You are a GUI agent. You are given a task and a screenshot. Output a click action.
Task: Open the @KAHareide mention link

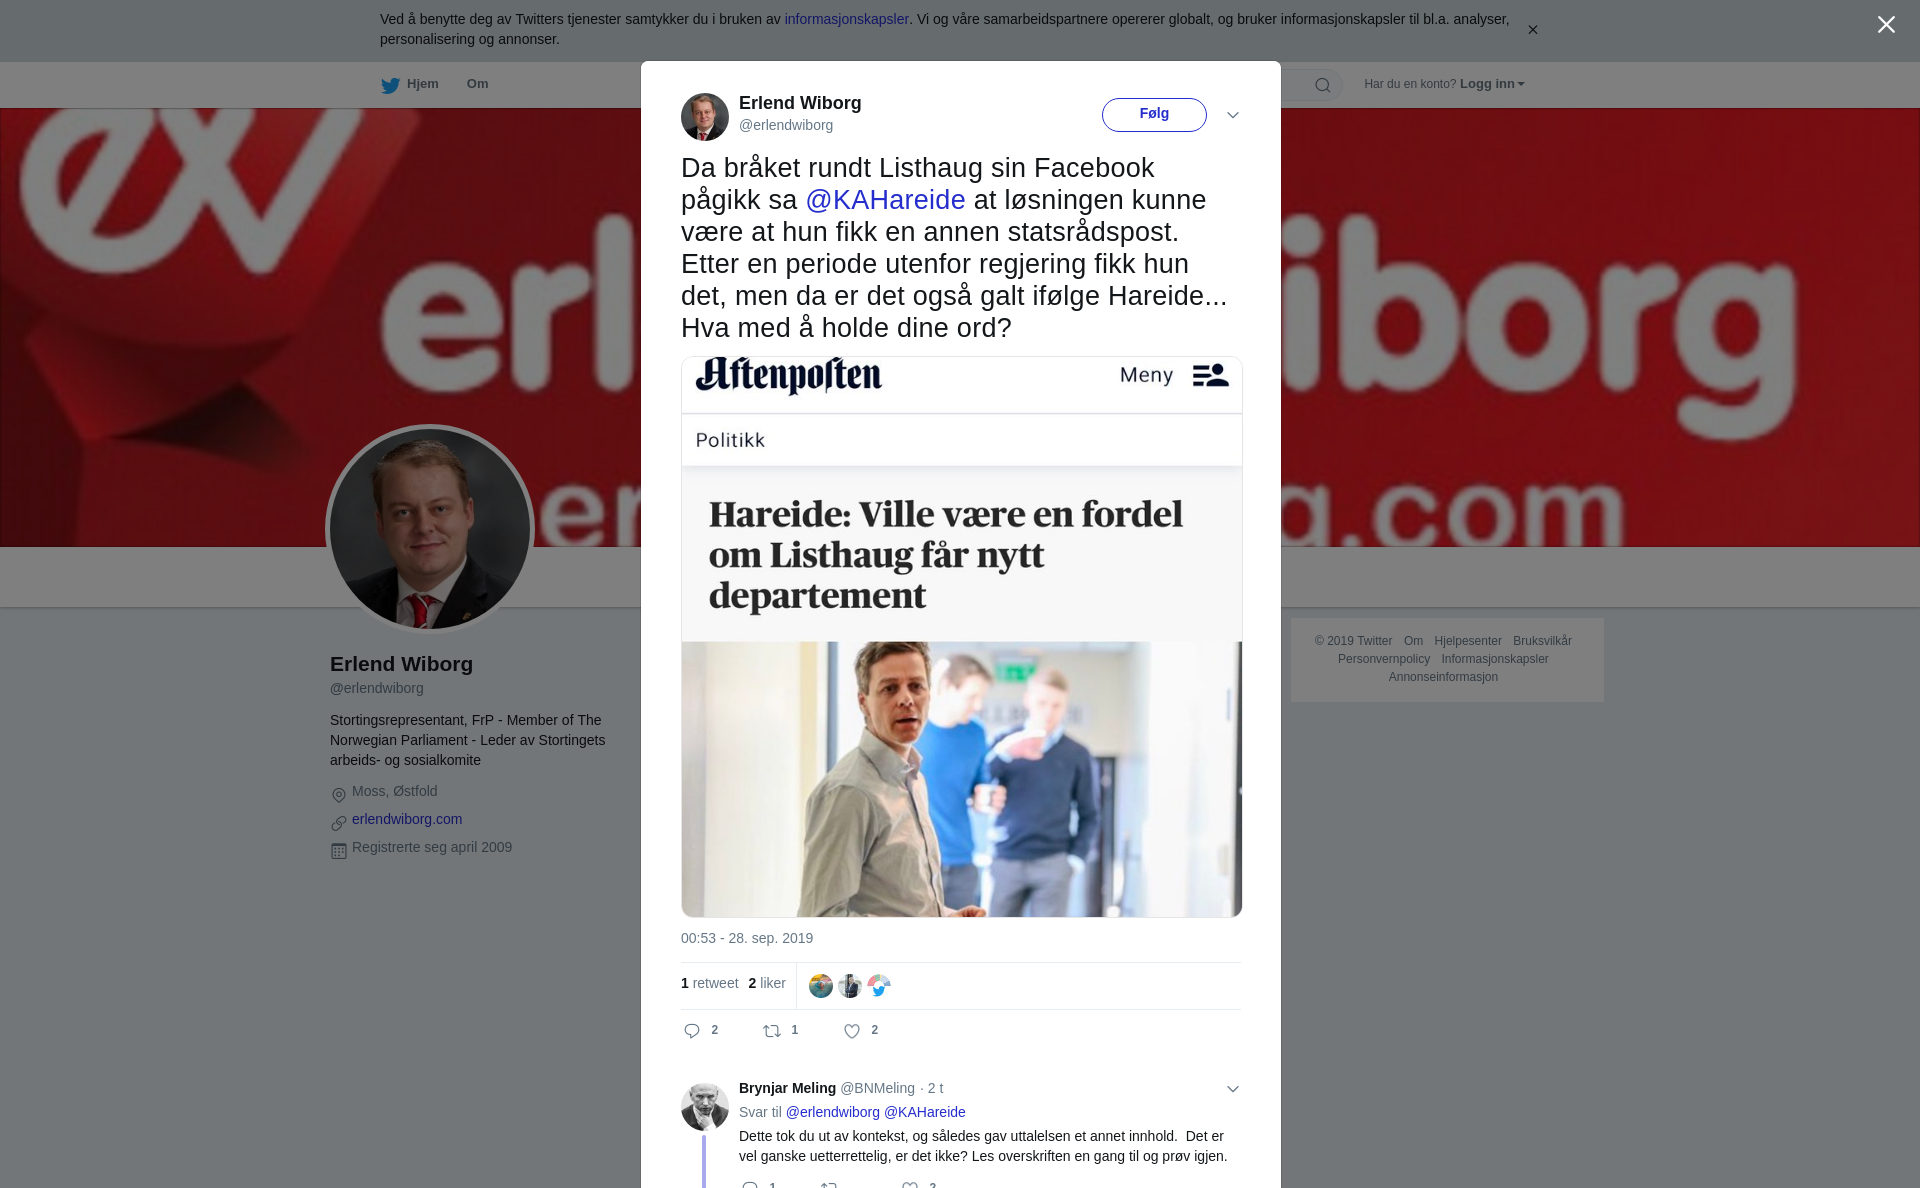pos(885,200)
